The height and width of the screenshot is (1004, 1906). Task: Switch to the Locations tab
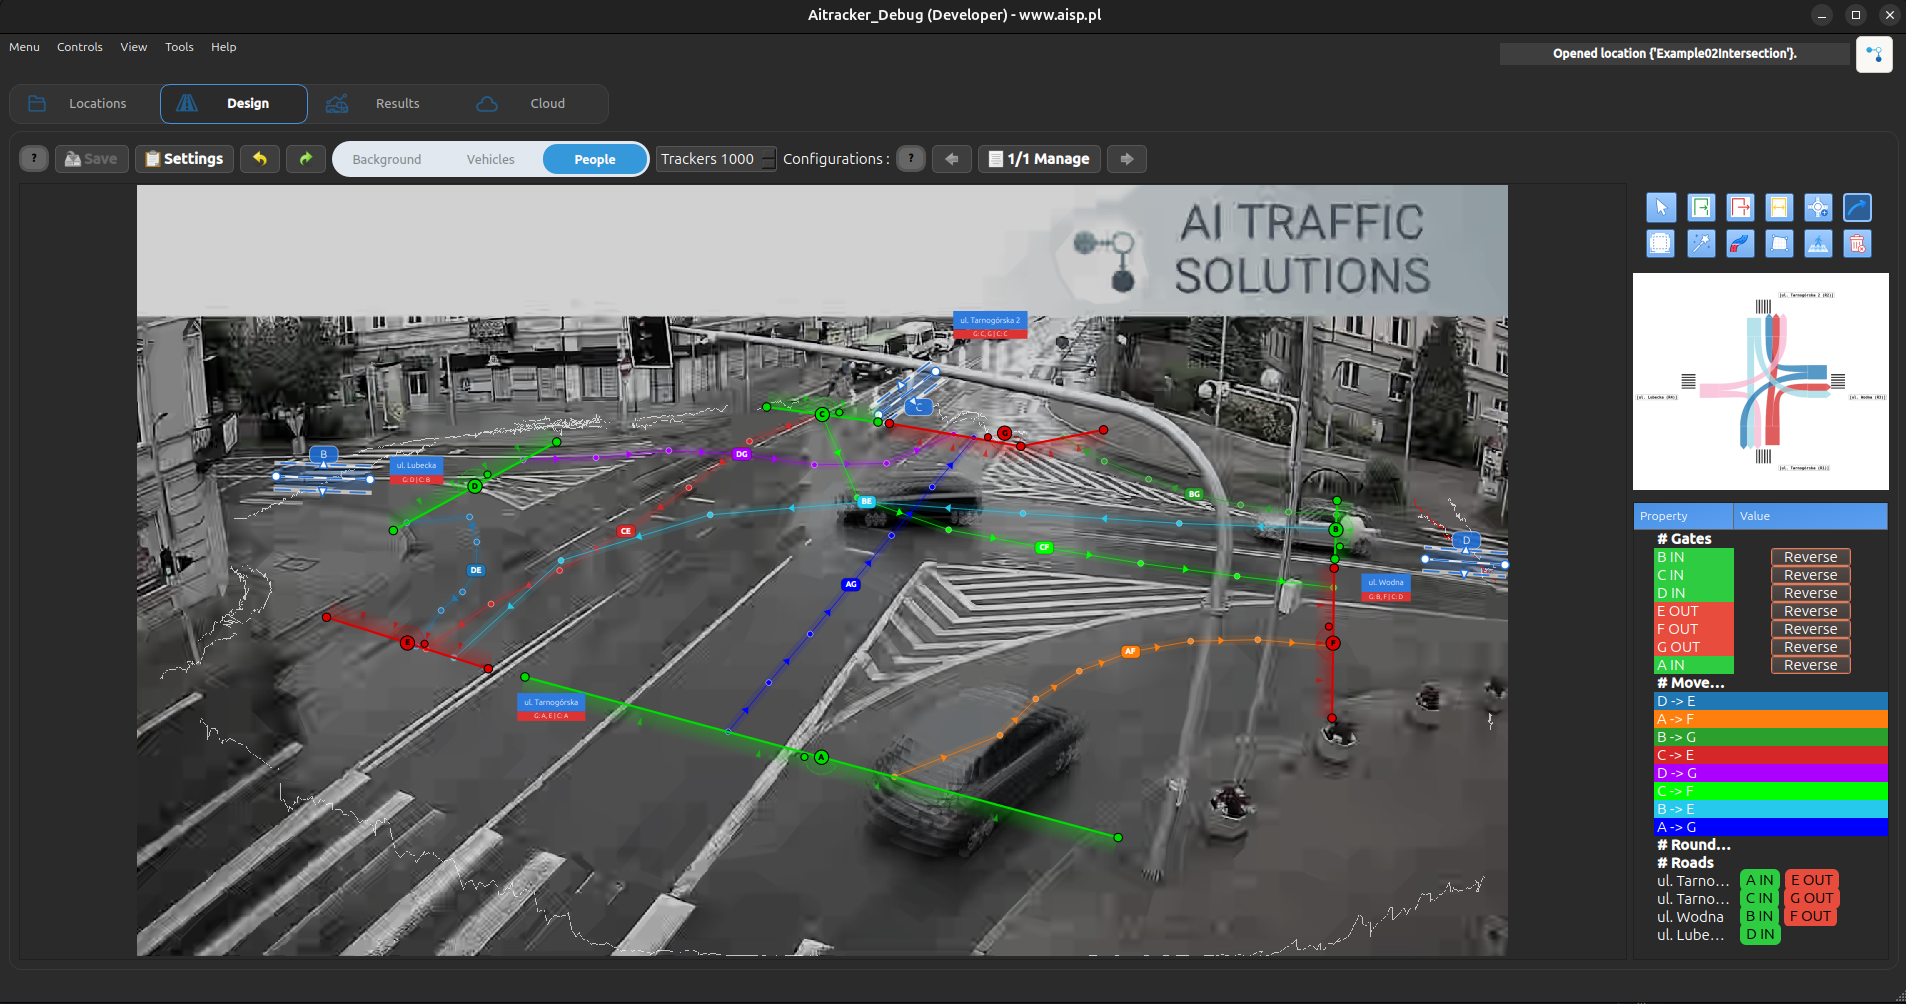[84, 104]
